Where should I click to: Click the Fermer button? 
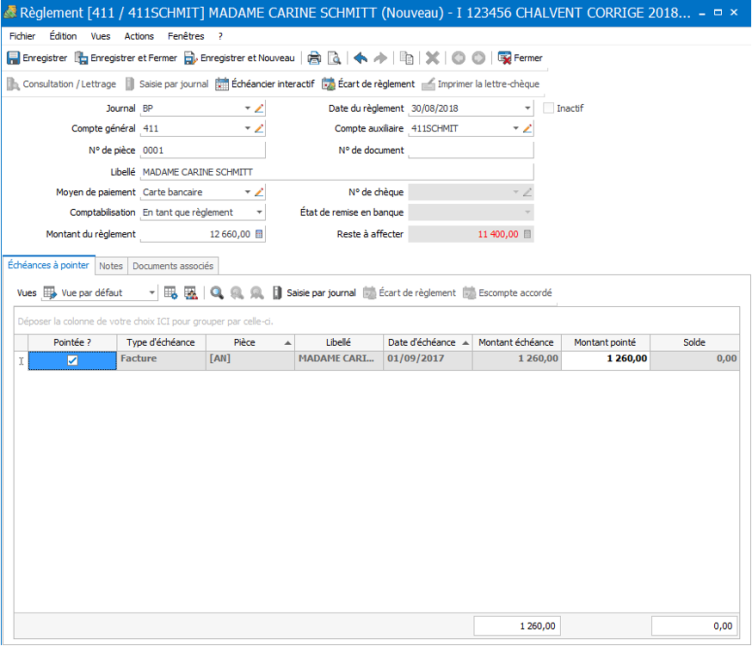point(520,58)
